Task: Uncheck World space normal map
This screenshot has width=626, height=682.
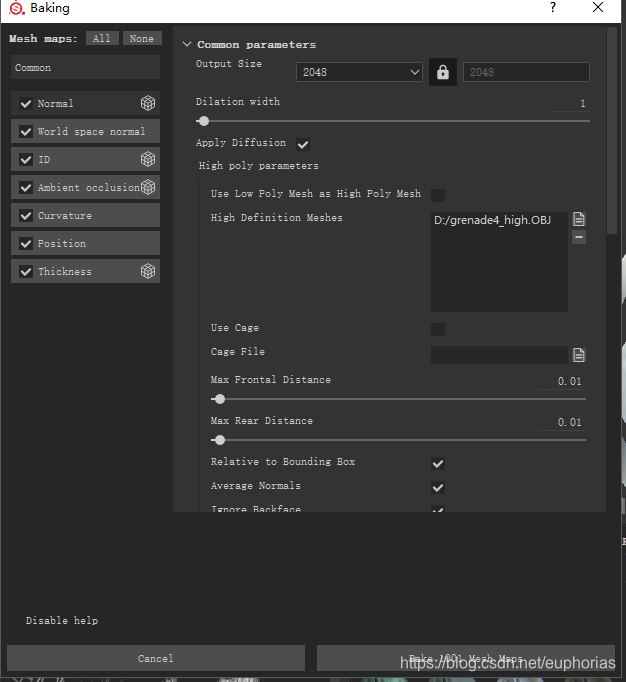Action: point(26,131)
